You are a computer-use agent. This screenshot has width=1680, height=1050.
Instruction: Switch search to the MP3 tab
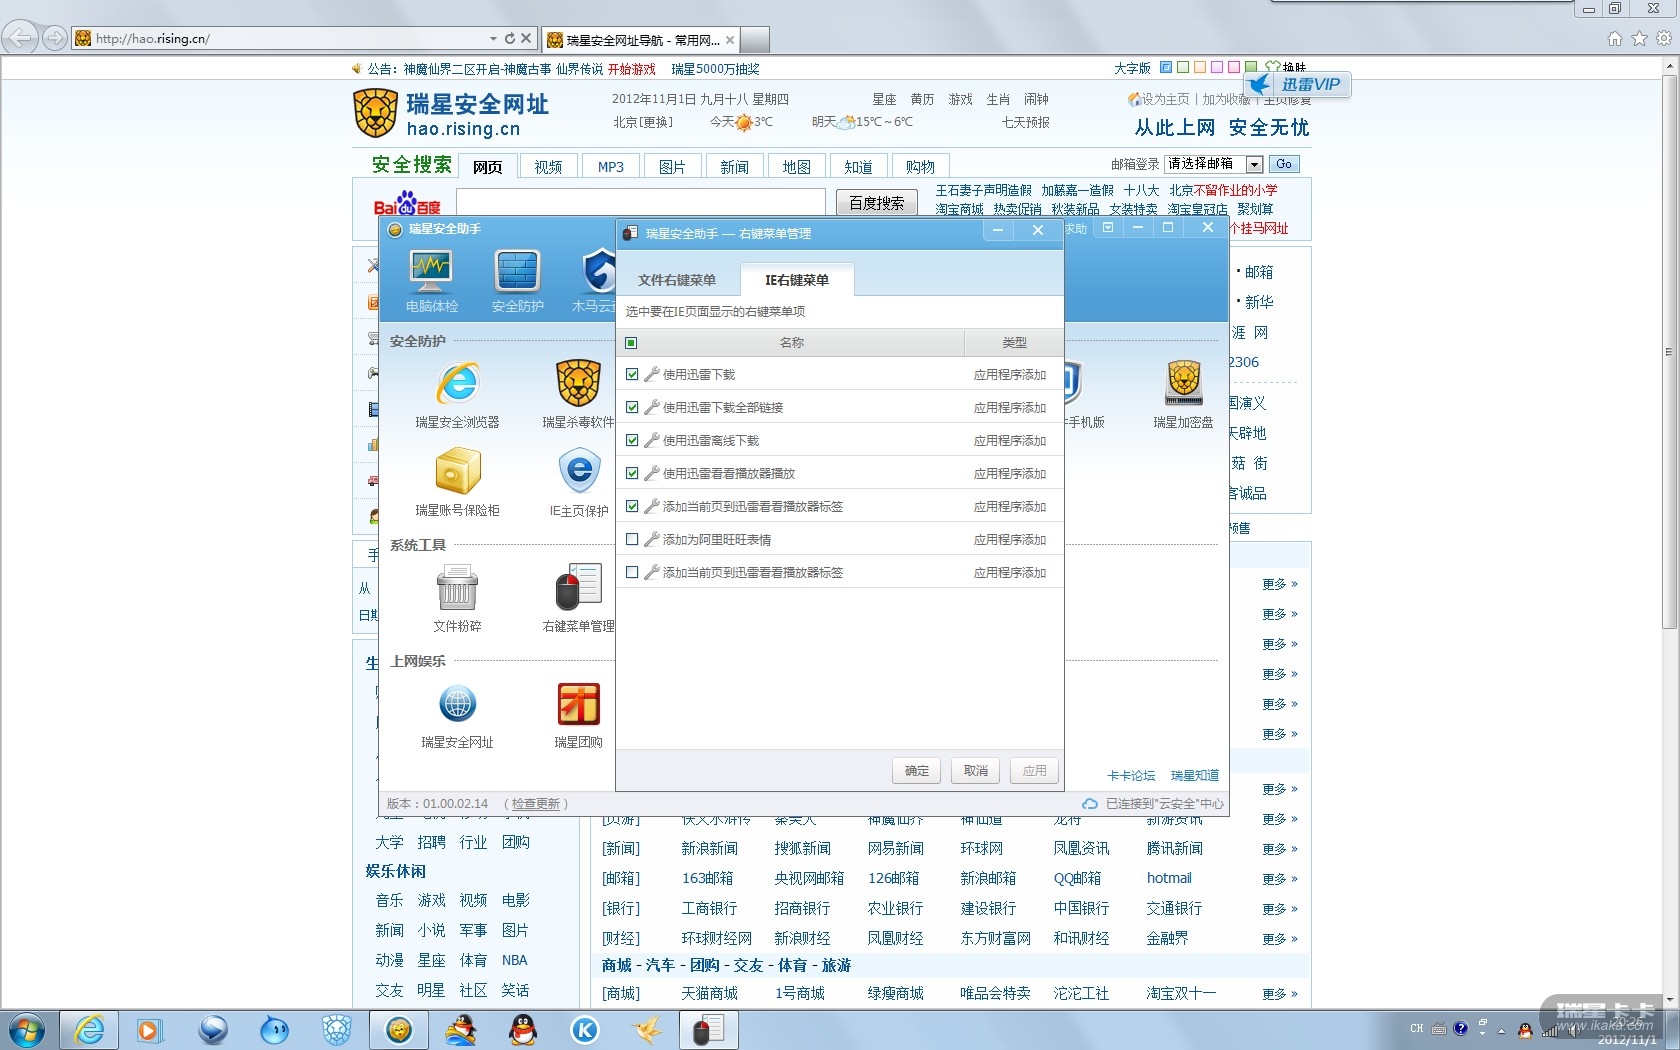click(610, 167)
